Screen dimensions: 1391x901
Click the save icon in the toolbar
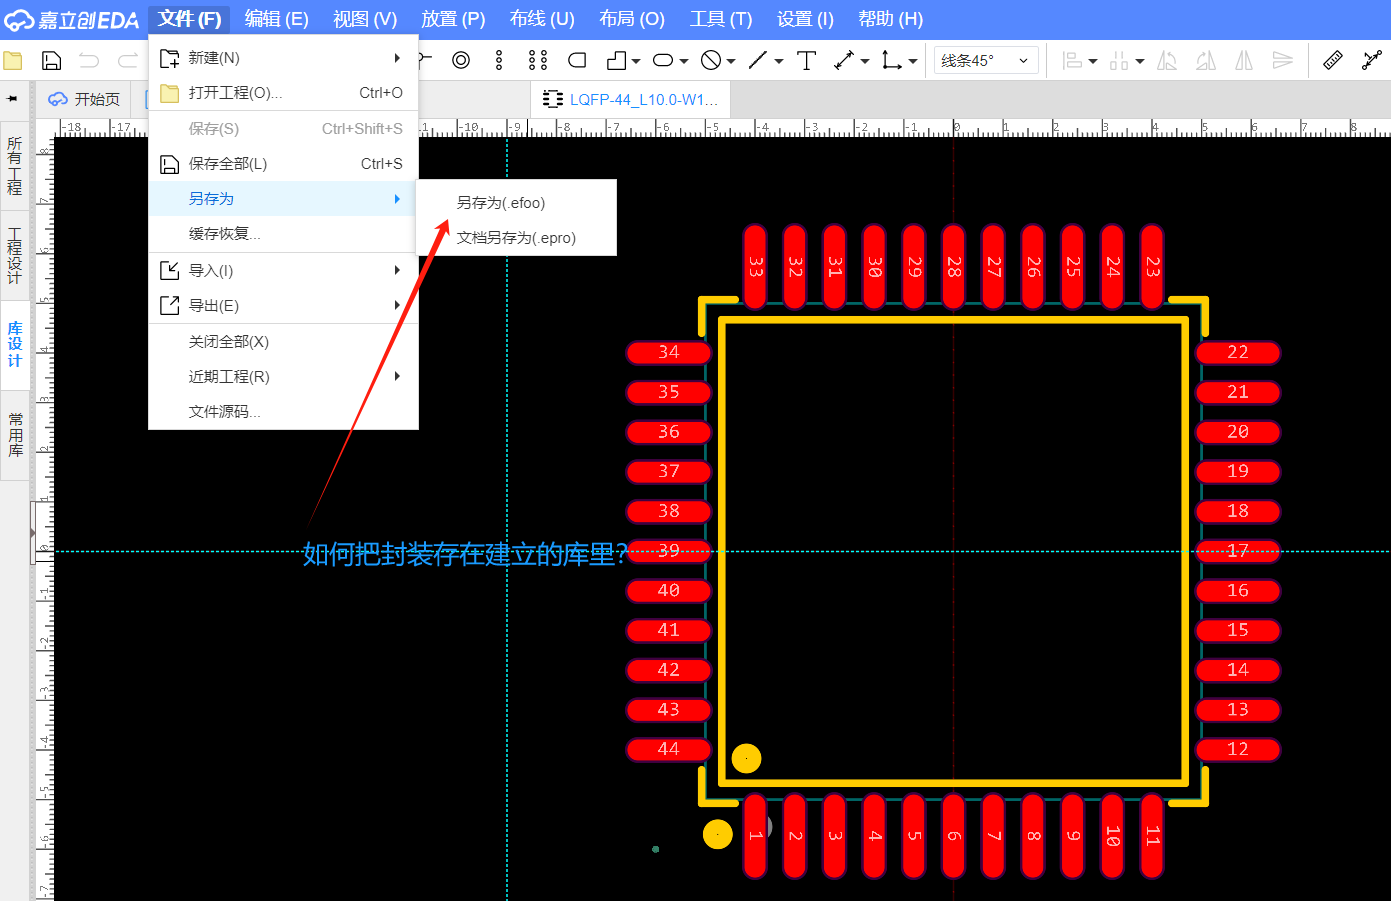pyautogui.click(x=51, y=61)
